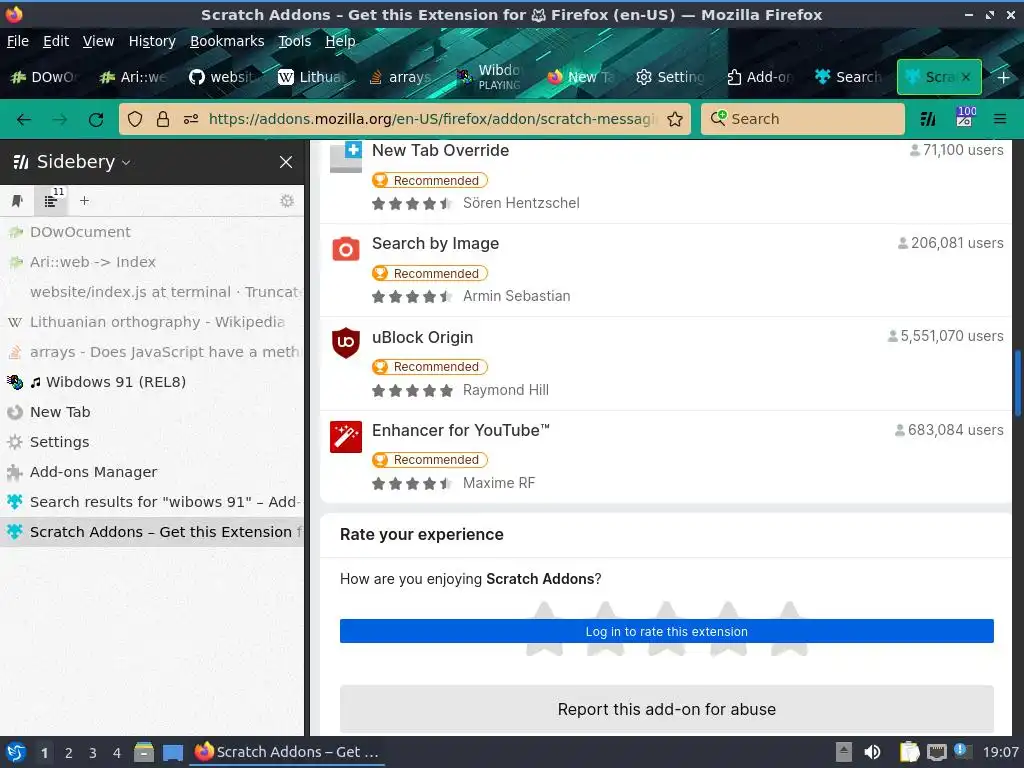Viewport: 1024px width, 768px height.
Task: Expand the Sidebery sidebar switcher dropdown
Action: (x=126, y=163)
